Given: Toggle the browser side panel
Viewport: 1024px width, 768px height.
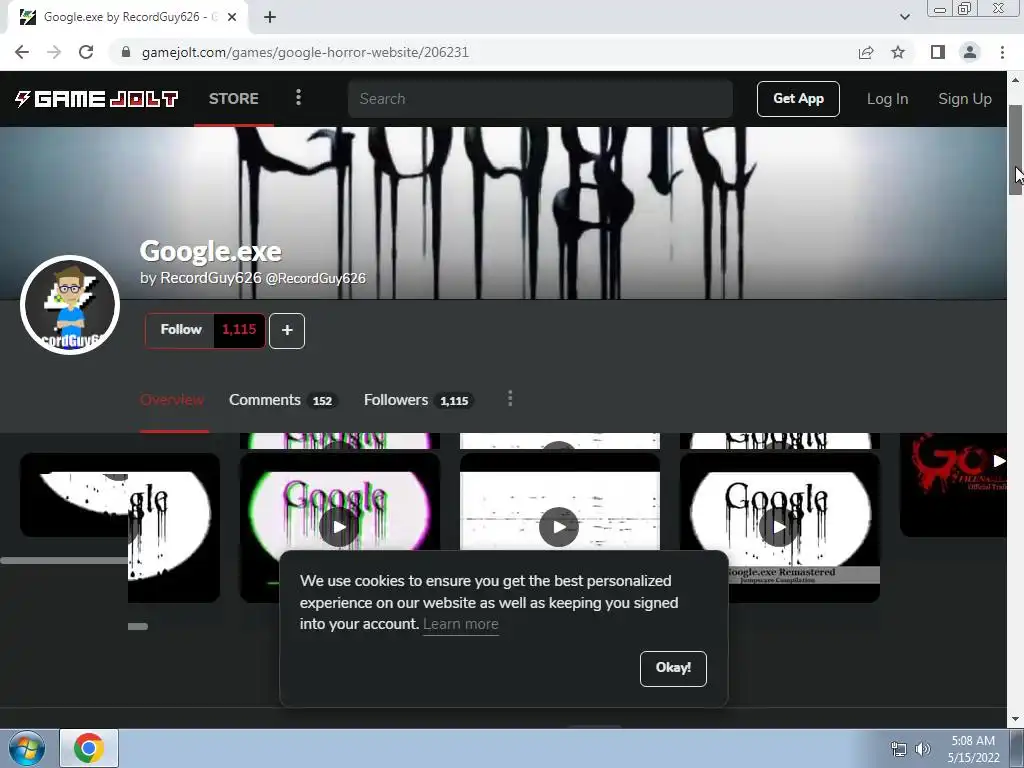Looking at the screenshot, I should pyautogui.click(x=938, y=52).
